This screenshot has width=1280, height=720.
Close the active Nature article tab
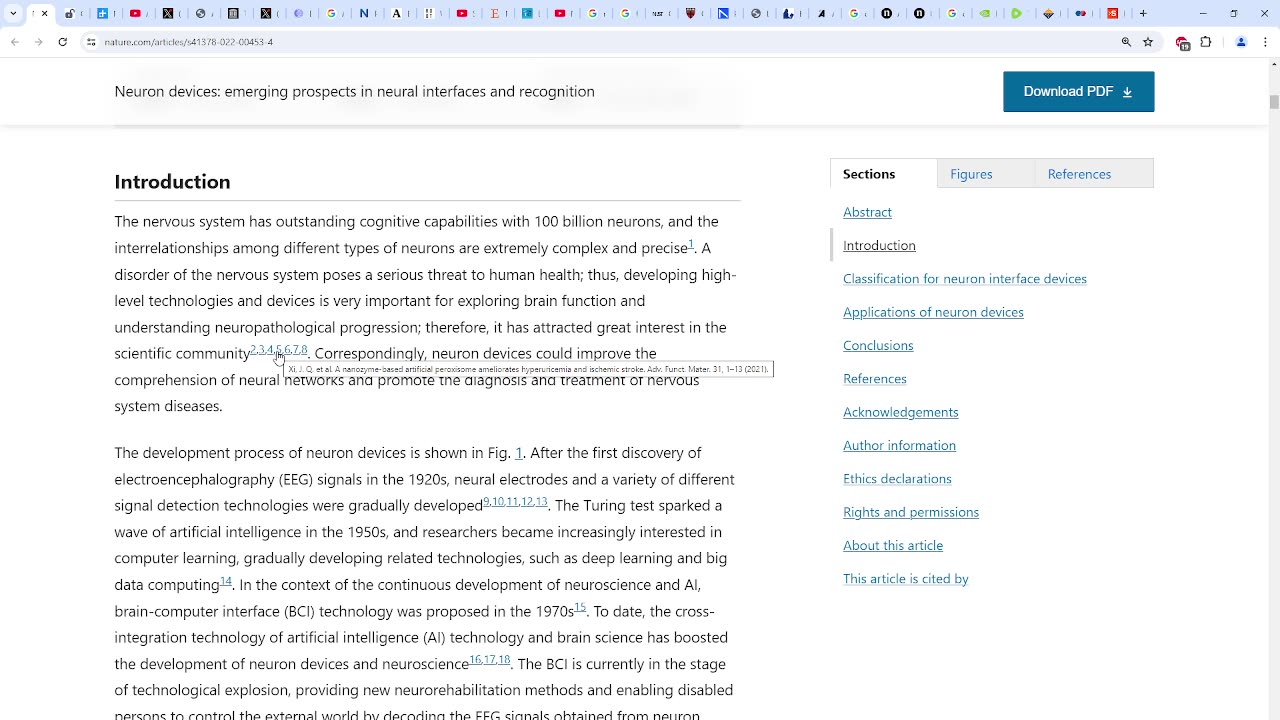coord(44,14)
